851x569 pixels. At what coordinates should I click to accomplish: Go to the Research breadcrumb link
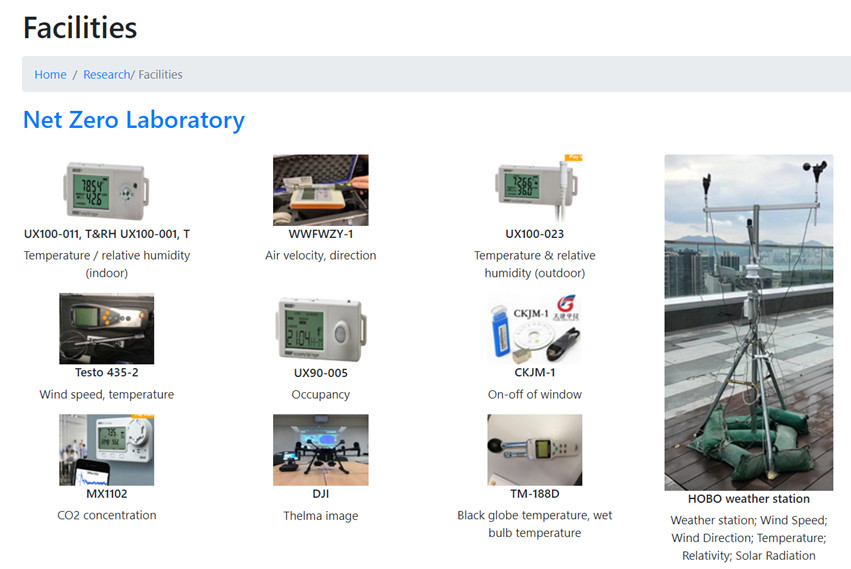coord(106,74)
